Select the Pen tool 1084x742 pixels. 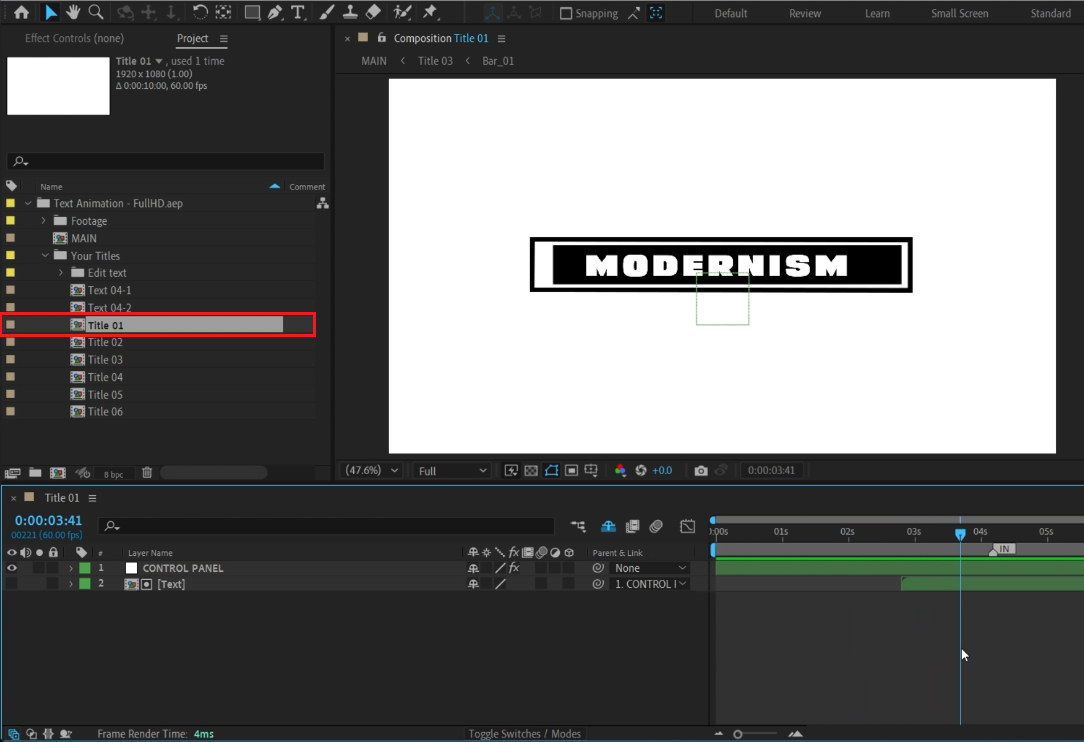(x=275, y=13)
